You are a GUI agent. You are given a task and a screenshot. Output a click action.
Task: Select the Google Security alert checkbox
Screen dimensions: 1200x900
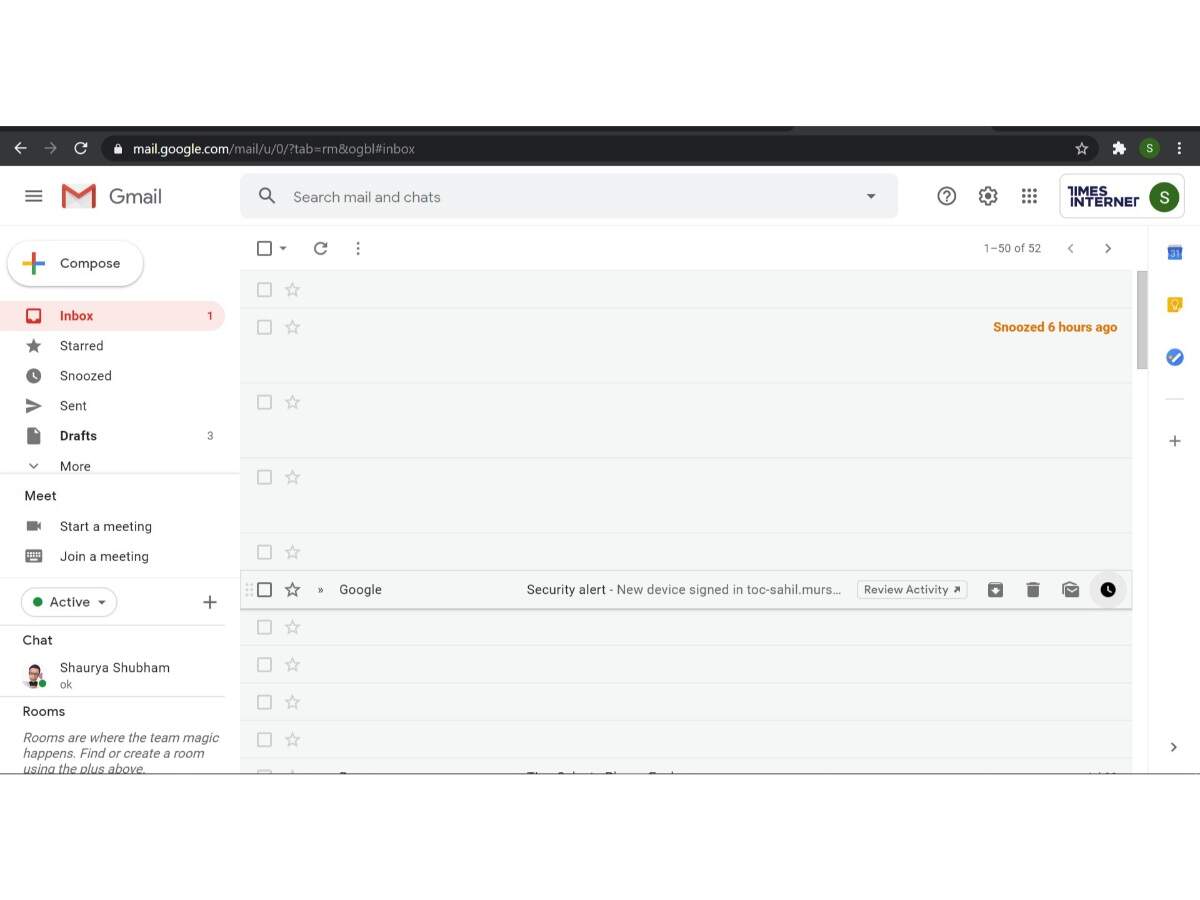(264, 590)
